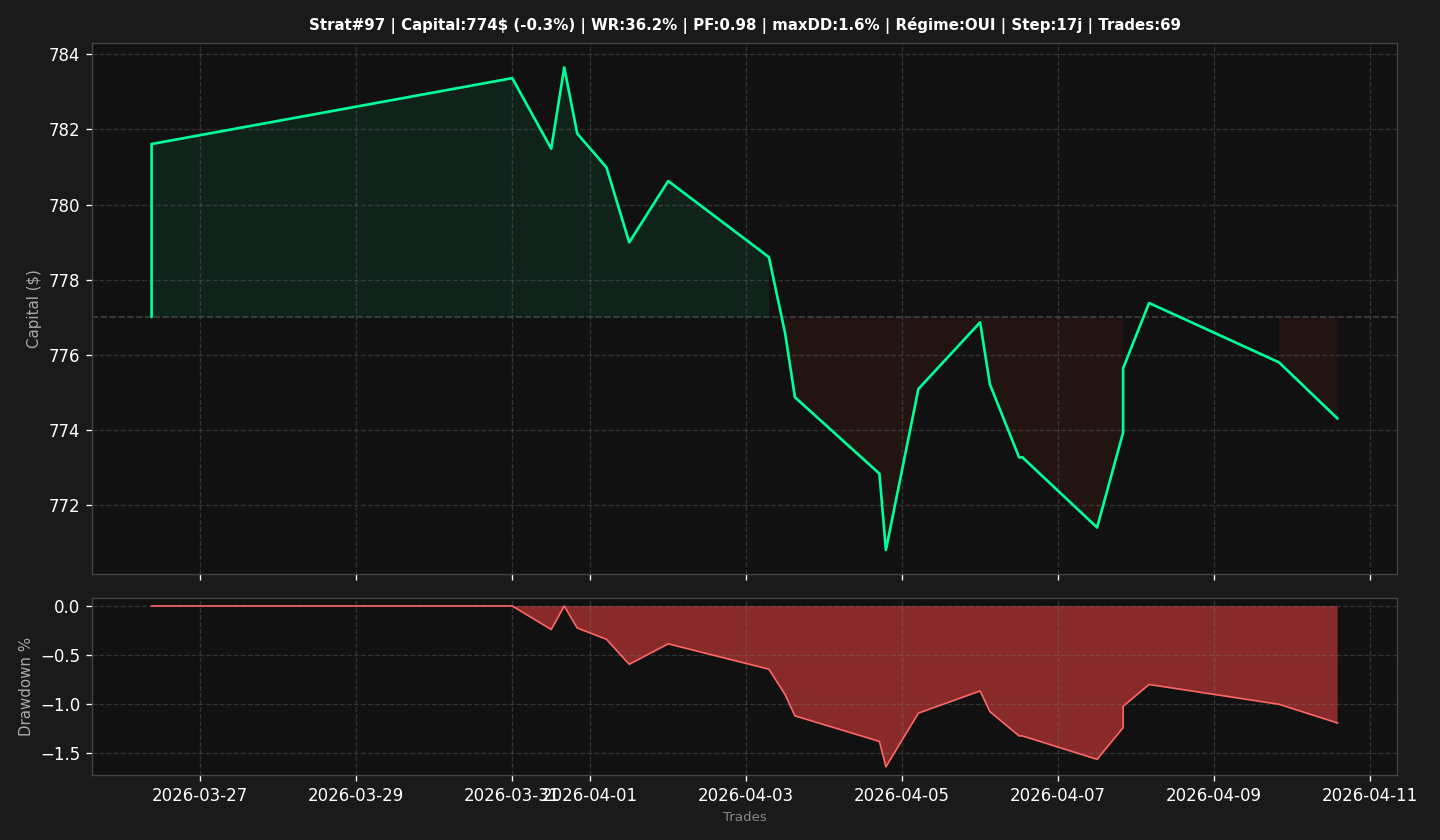Click the 780 capital axis tick label
The height and width of the screenshot is (840, 1440).
pyautogui.click(x=66, y=205)
